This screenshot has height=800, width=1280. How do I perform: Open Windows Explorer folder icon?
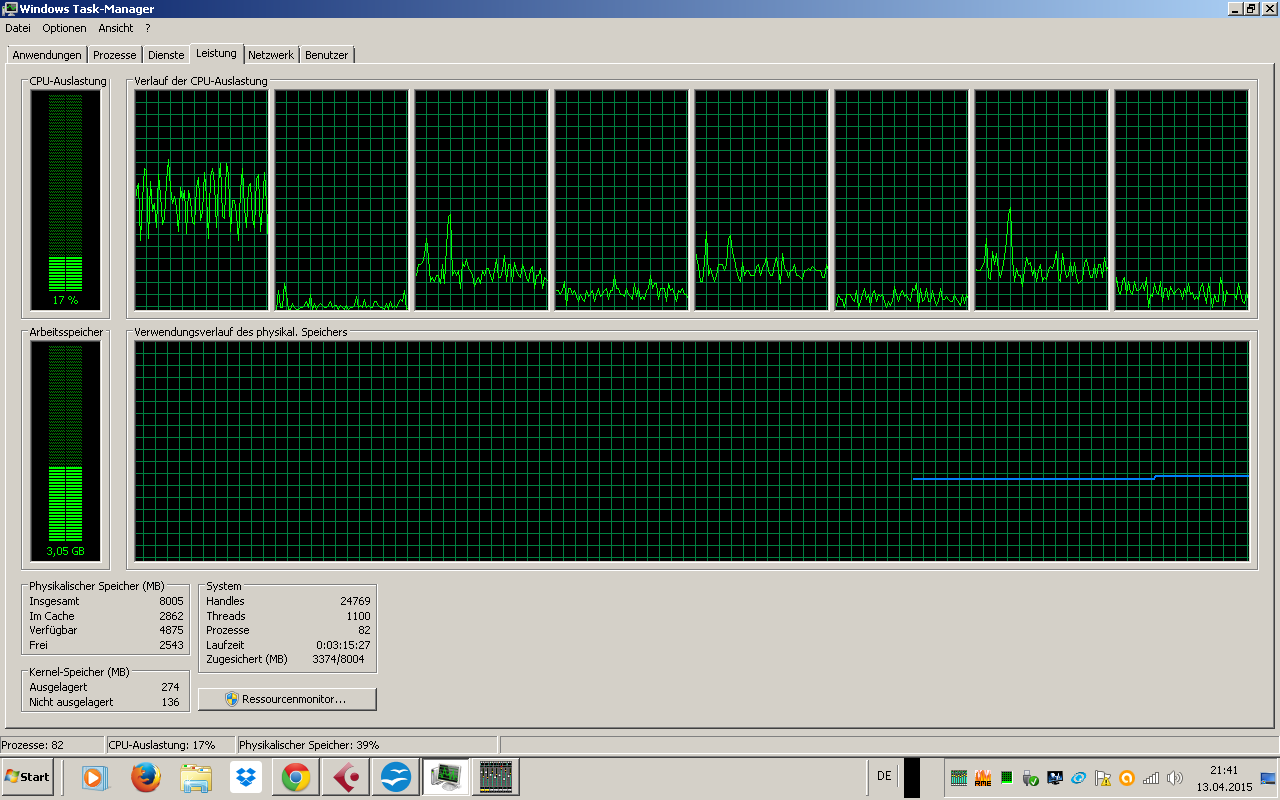coord(196,777)
